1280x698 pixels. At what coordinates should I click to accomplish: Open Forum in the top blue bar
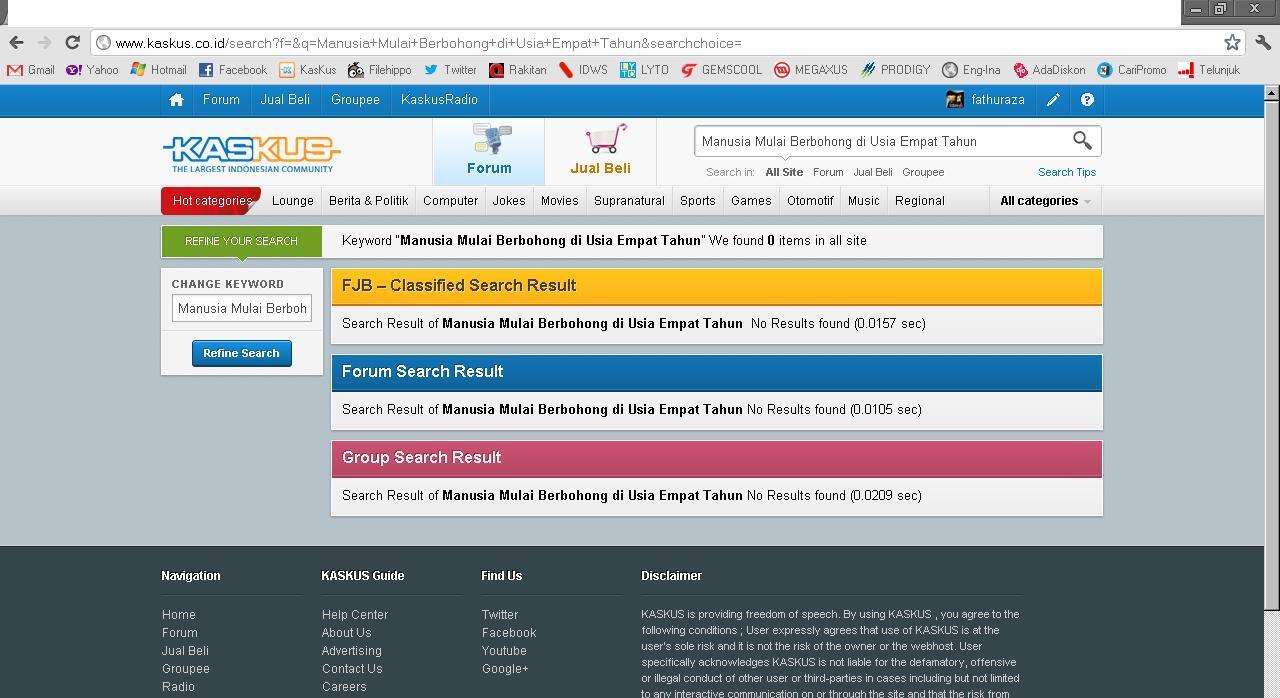point(221,100)
